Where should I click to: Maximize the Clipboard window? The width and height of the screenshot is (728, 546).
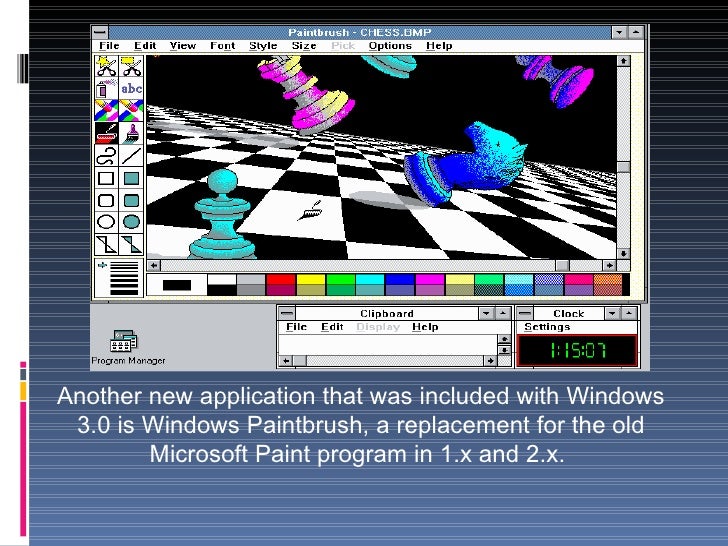pyautogui.click(x=502, y=313)
